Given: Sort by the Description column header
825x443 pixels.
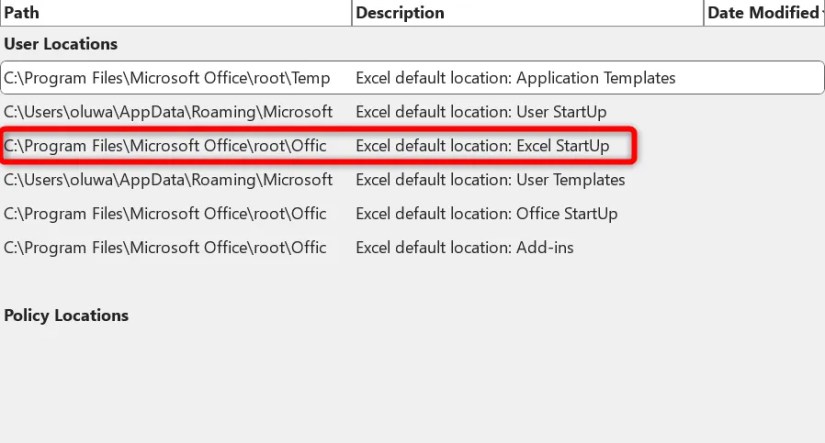Looking at the screenshot, I should tap(400, 13).
